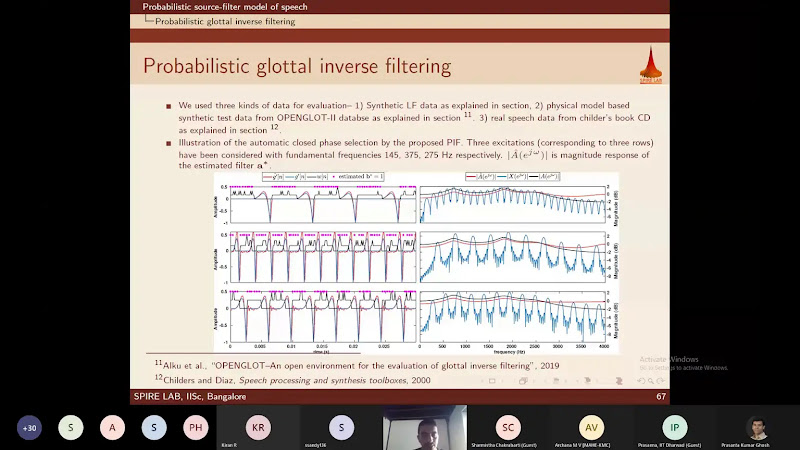
Task: Click the 'Probabilistic source-filter model of speech' header
Action: pyautogui.click(x=225, y=7)
